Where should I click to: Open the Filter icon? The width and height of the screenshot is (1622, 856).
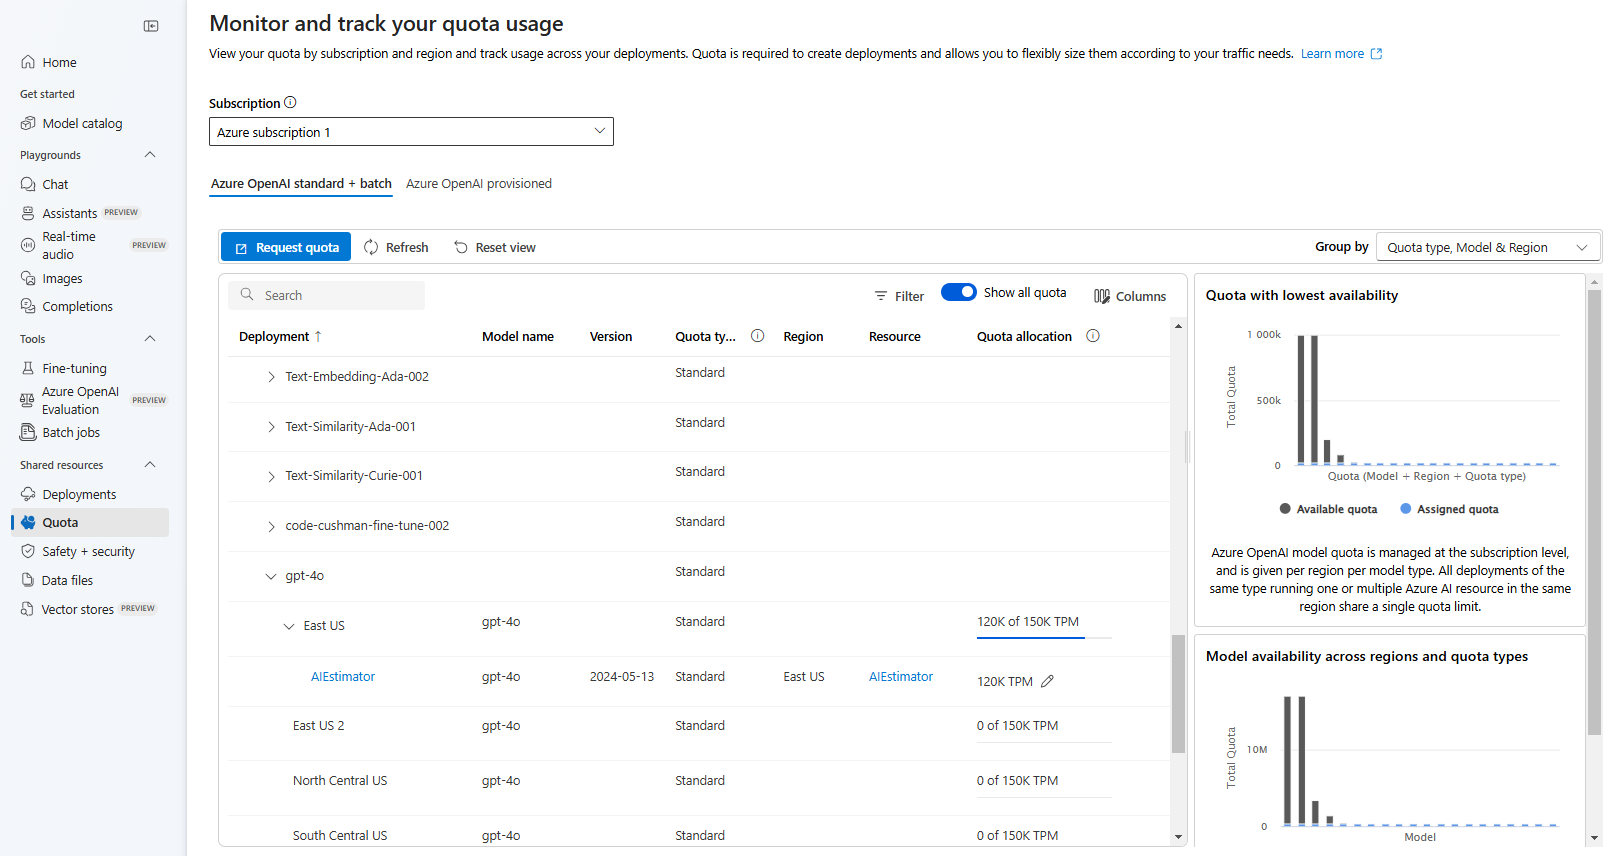point(881,296)
